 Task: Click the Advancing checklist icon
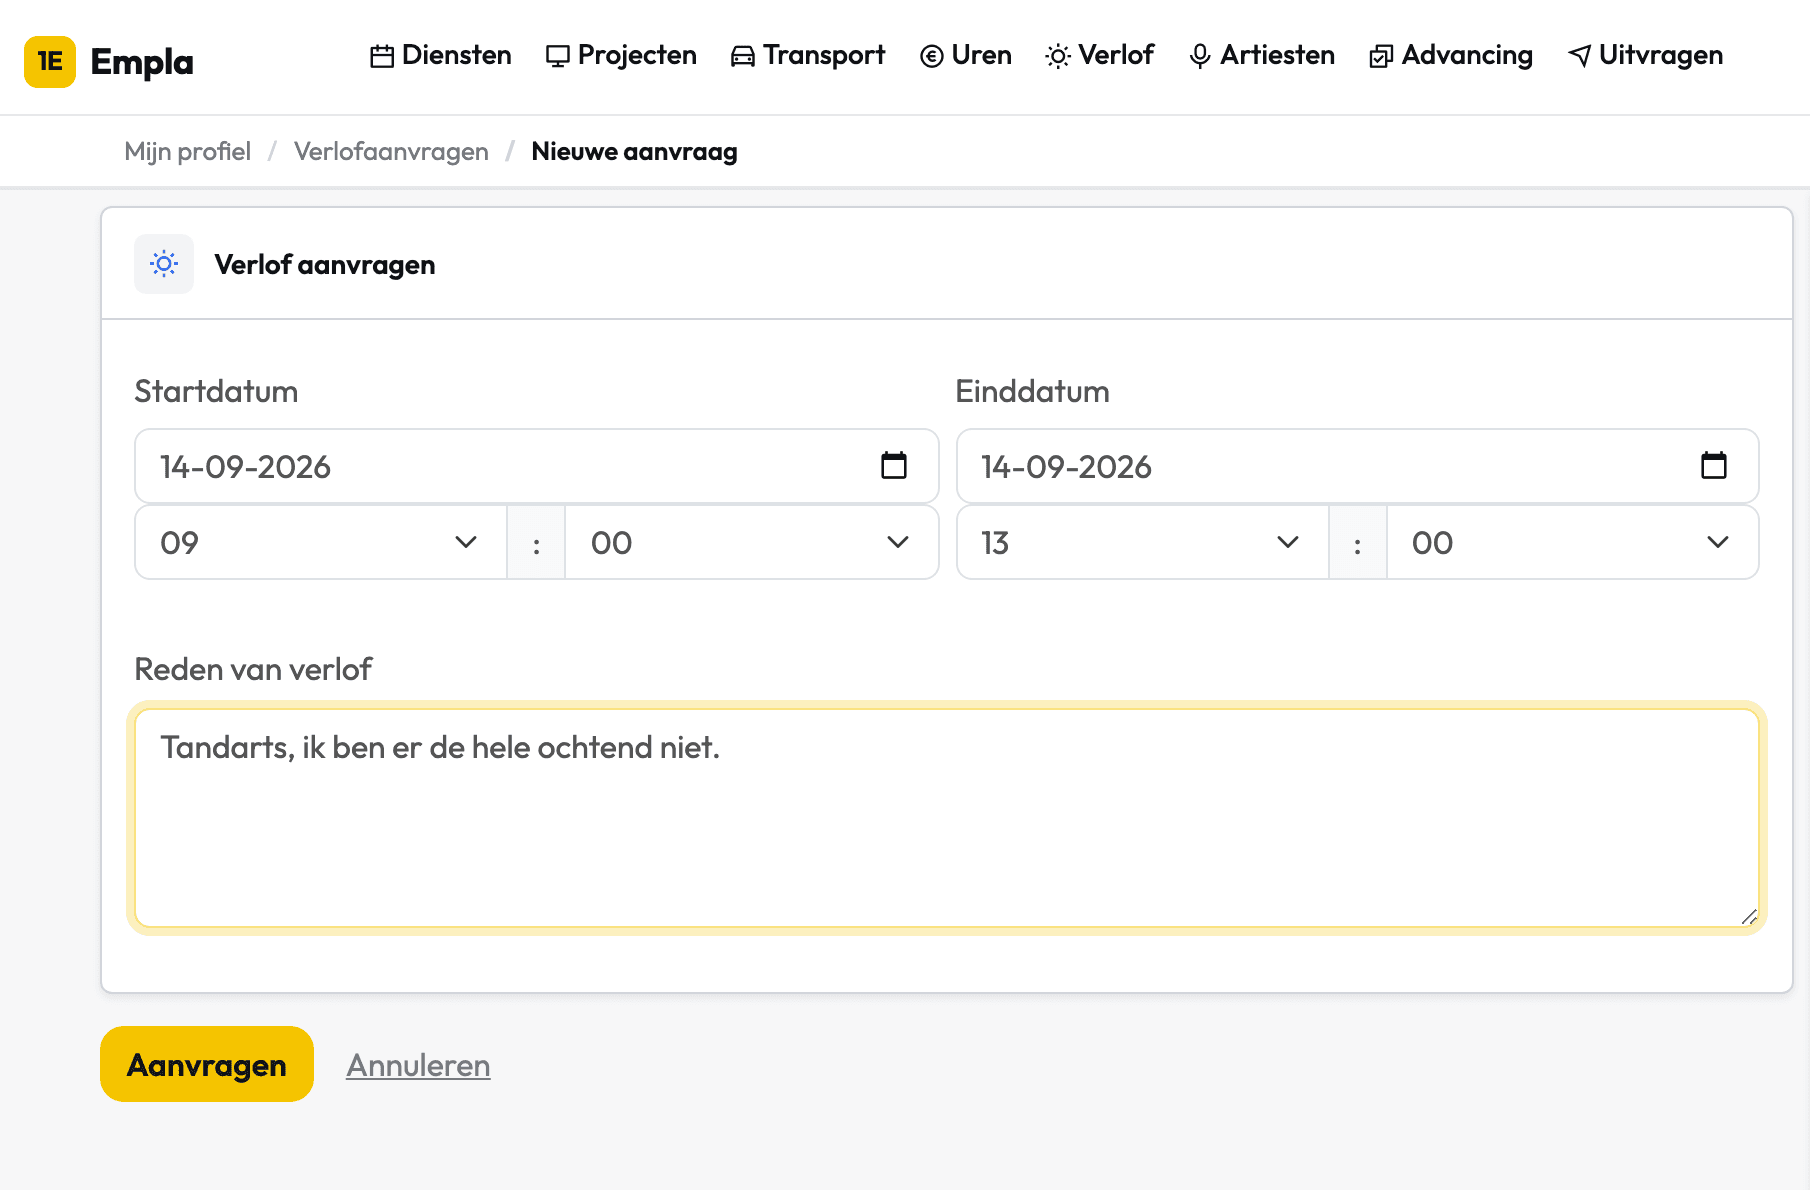(x=1381, y=56)
